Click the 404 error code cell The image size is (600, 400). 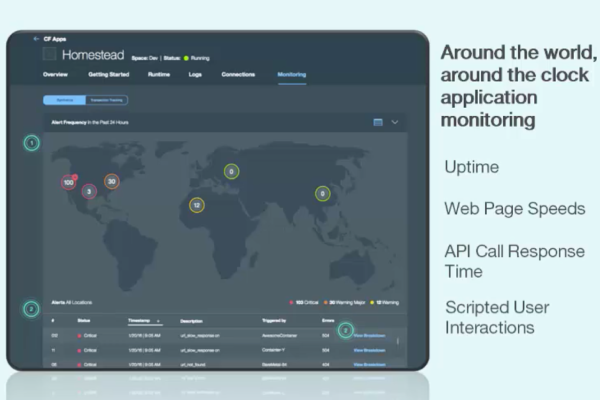point(325,364)
